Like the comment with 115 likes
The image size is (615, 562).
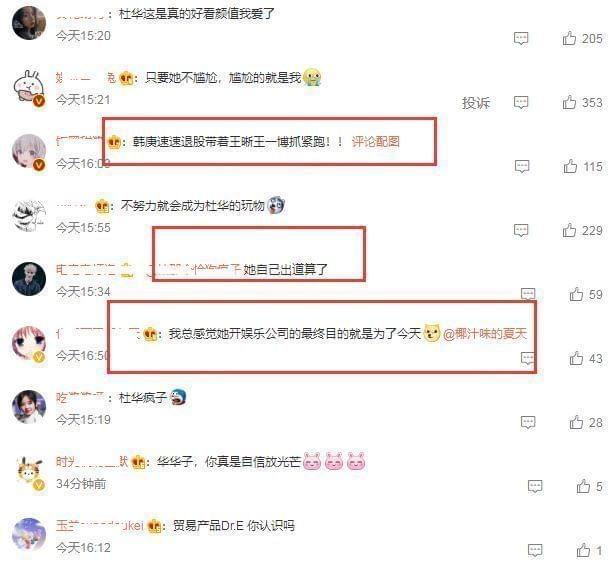(x=570, y=166)
